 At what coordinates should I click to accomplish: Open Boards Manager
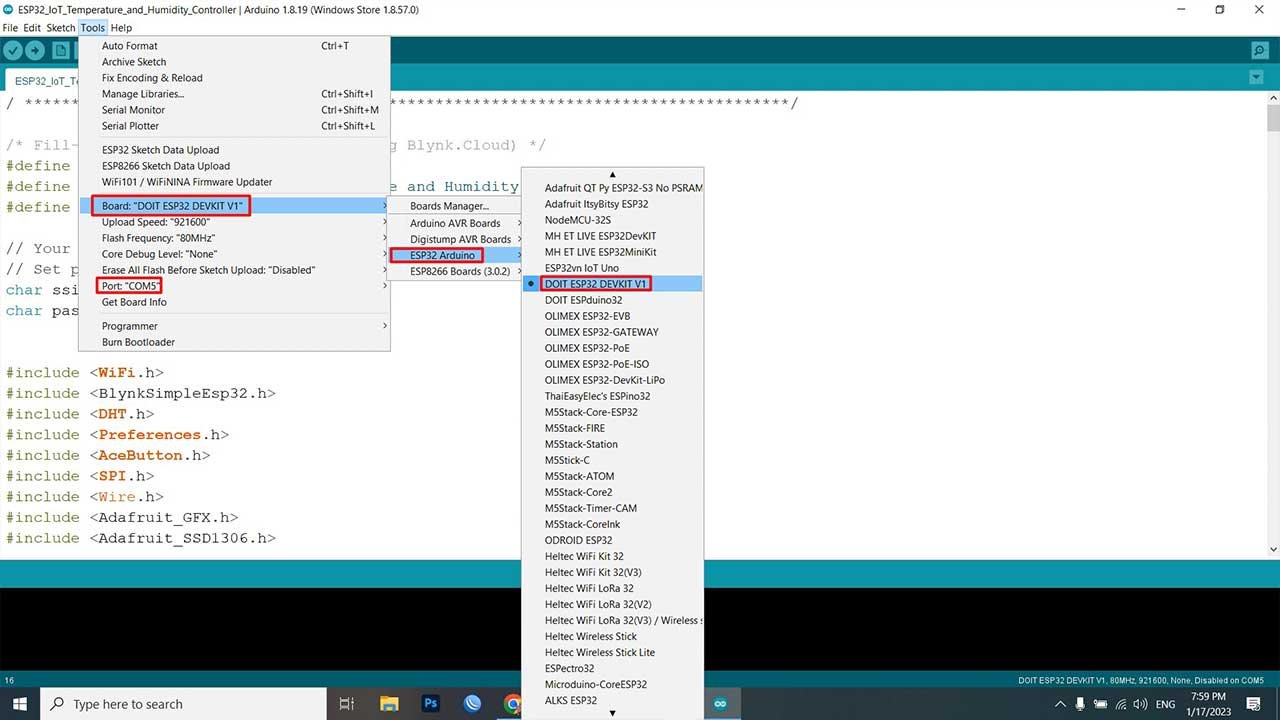(x=449, y=206)
